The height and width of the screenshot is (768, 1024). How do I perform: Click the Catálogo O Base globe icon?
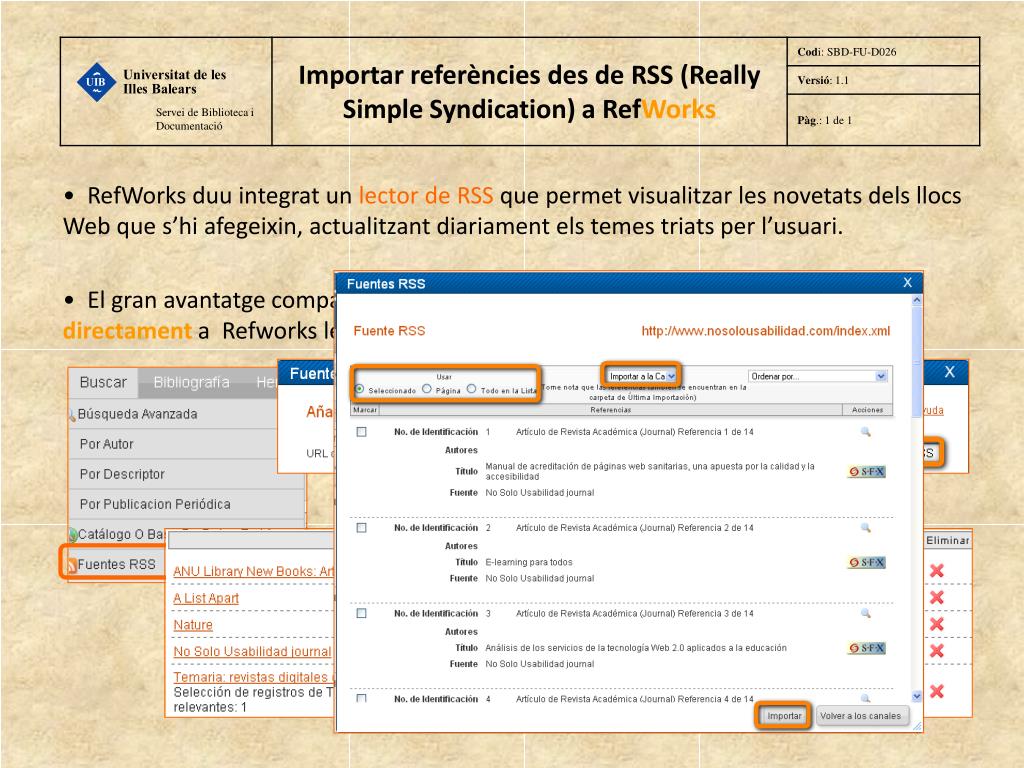point(73,535)
